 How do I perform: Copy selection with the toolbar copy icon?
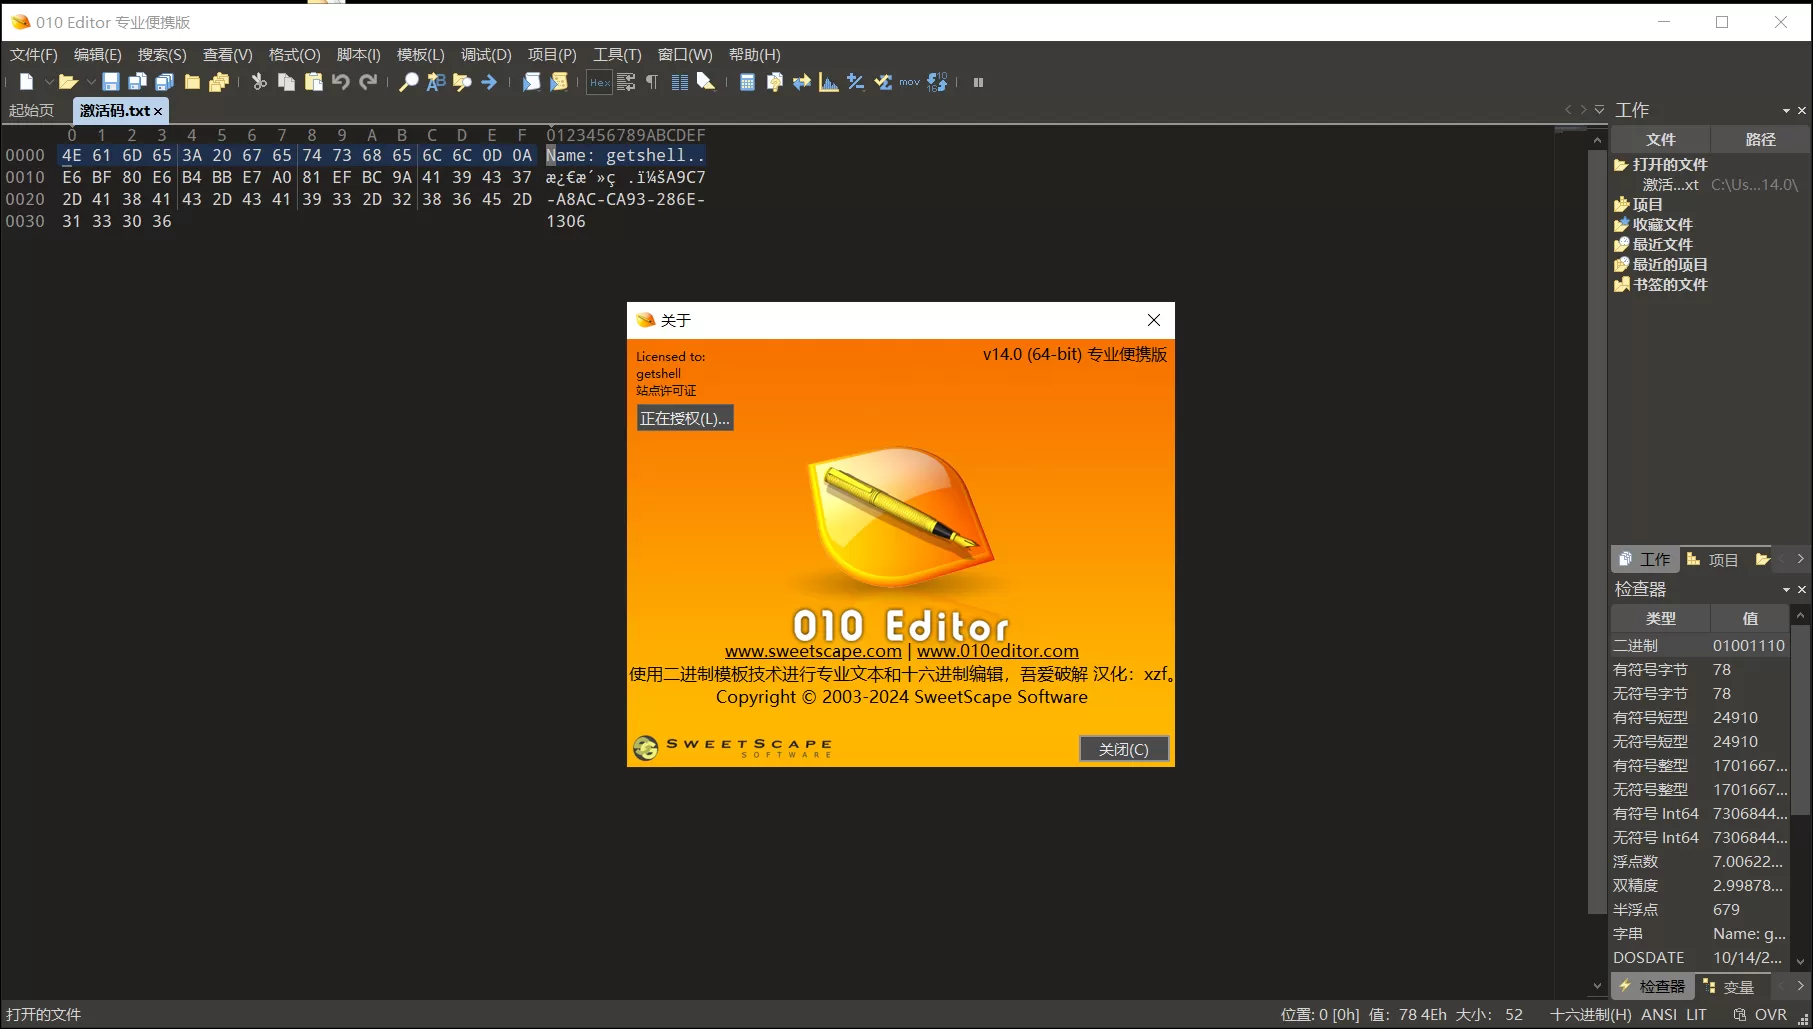286,82
